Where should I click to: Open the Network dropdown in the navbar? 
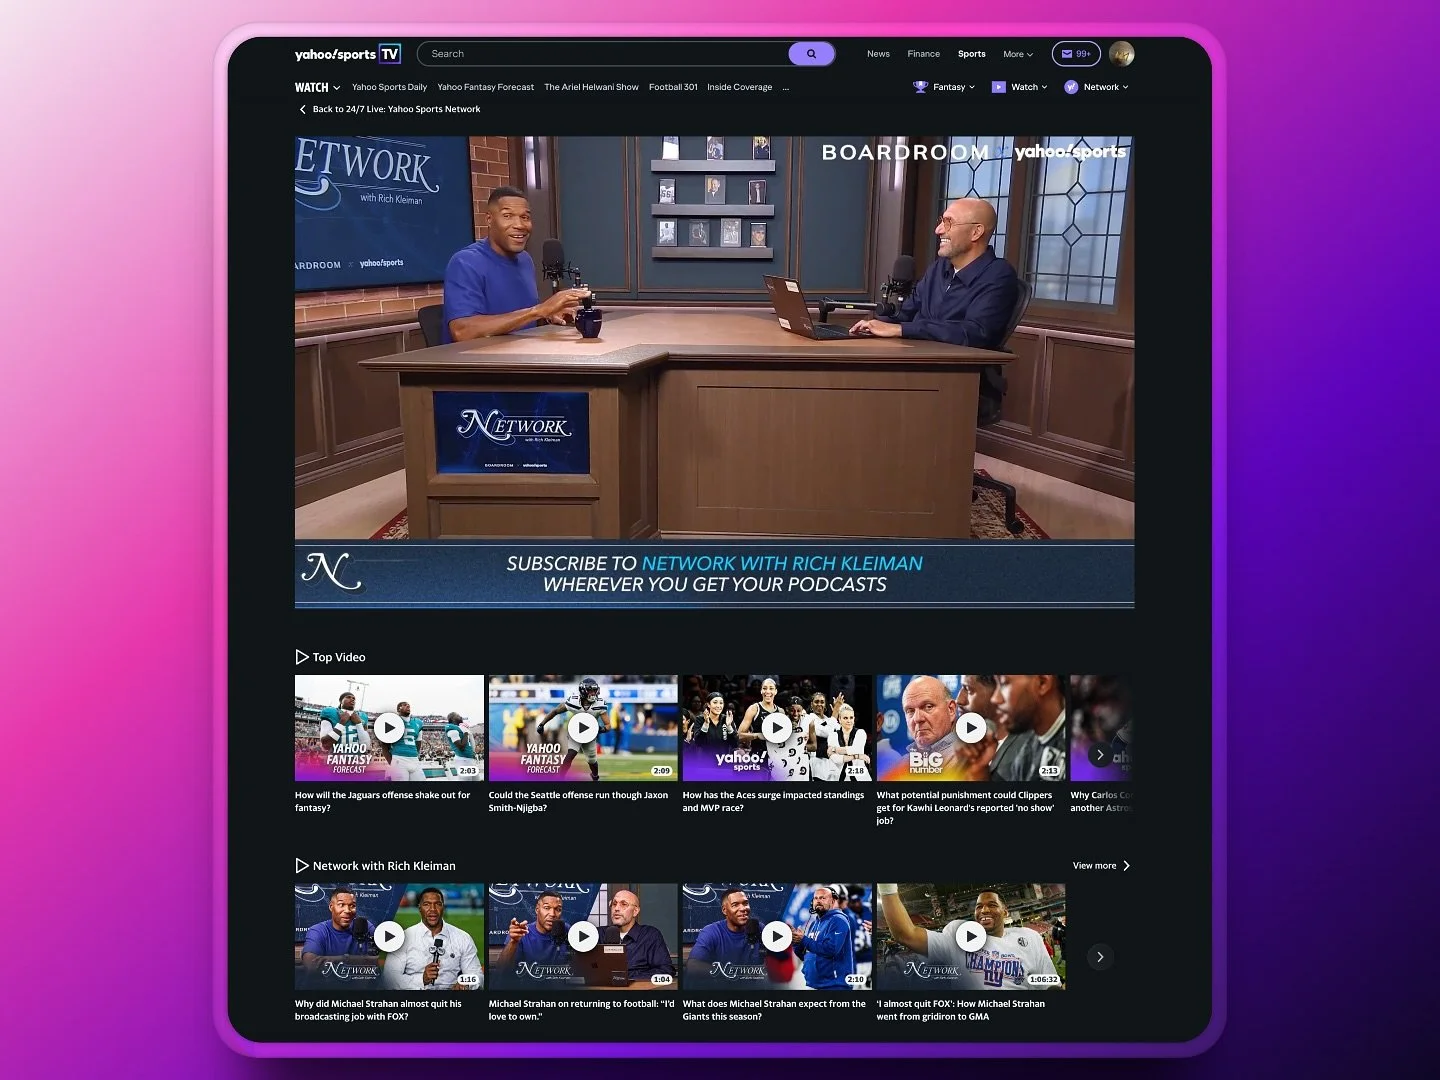(x=1096, y=87)
